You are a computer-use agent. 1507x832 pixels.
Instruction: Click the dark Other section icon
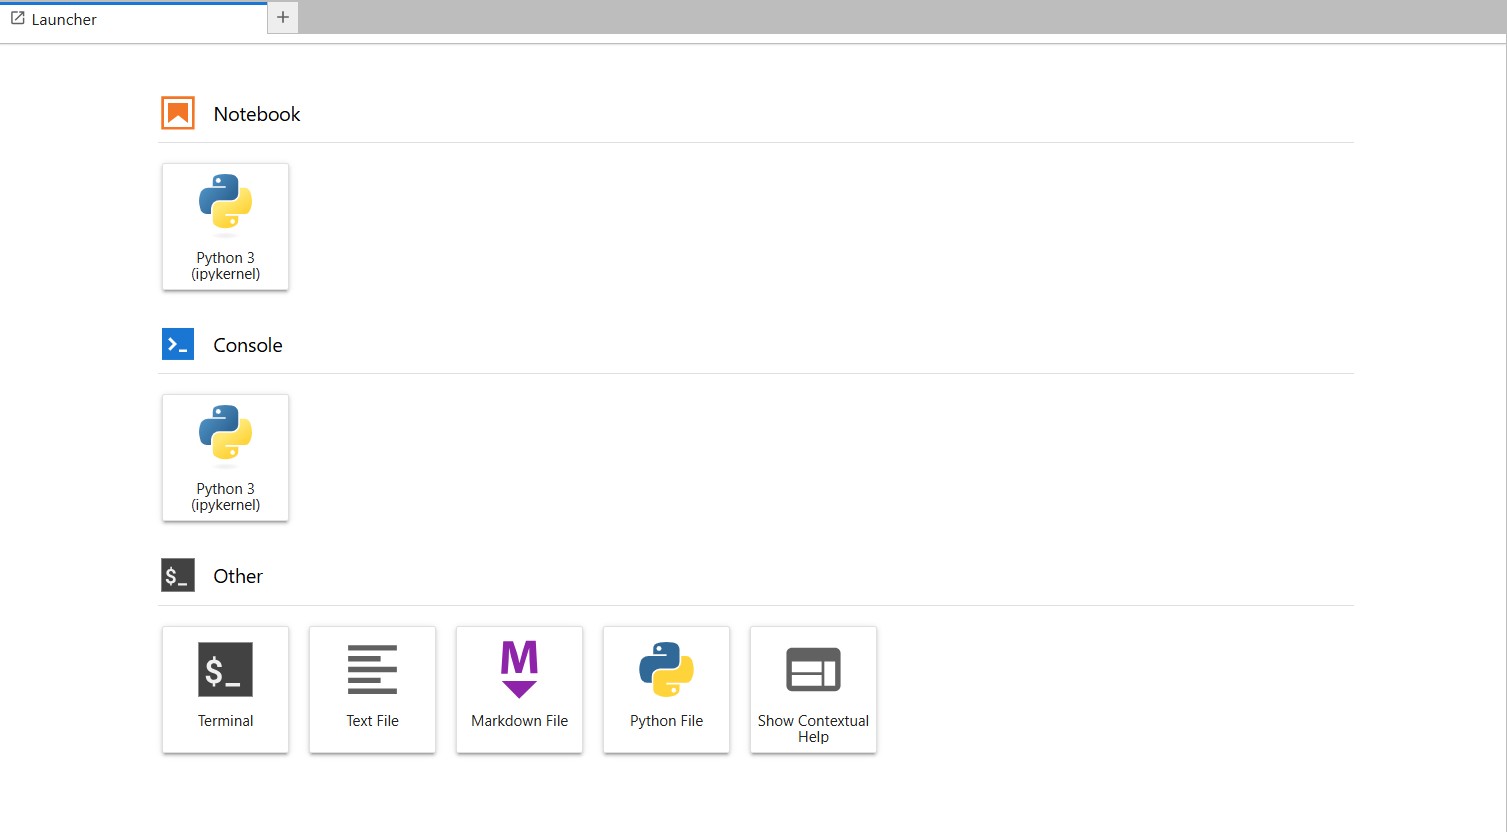[178, 575]
